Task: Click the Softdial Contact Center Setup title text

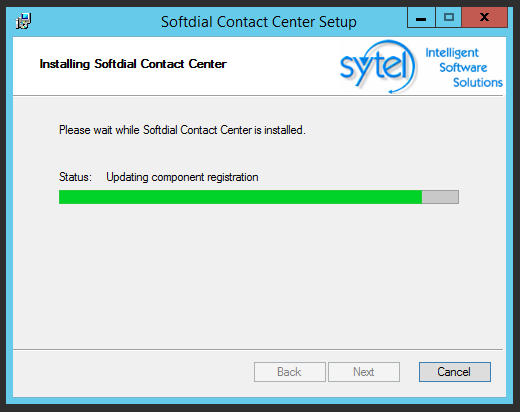Action: [x=259, y=22]
